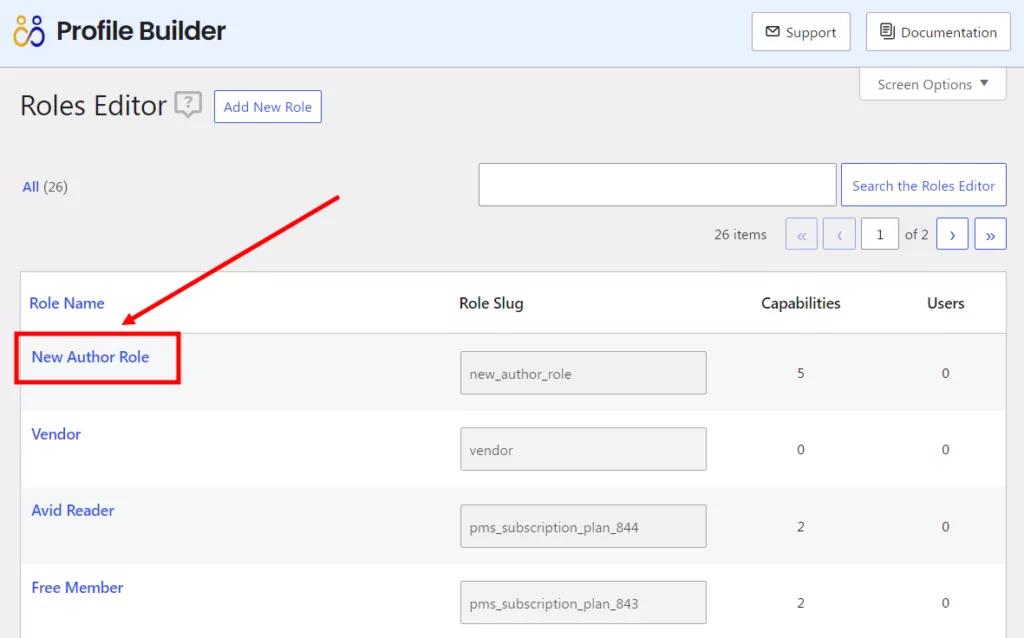
Task: Select the All (26) filter link
Action: (44, 187)
